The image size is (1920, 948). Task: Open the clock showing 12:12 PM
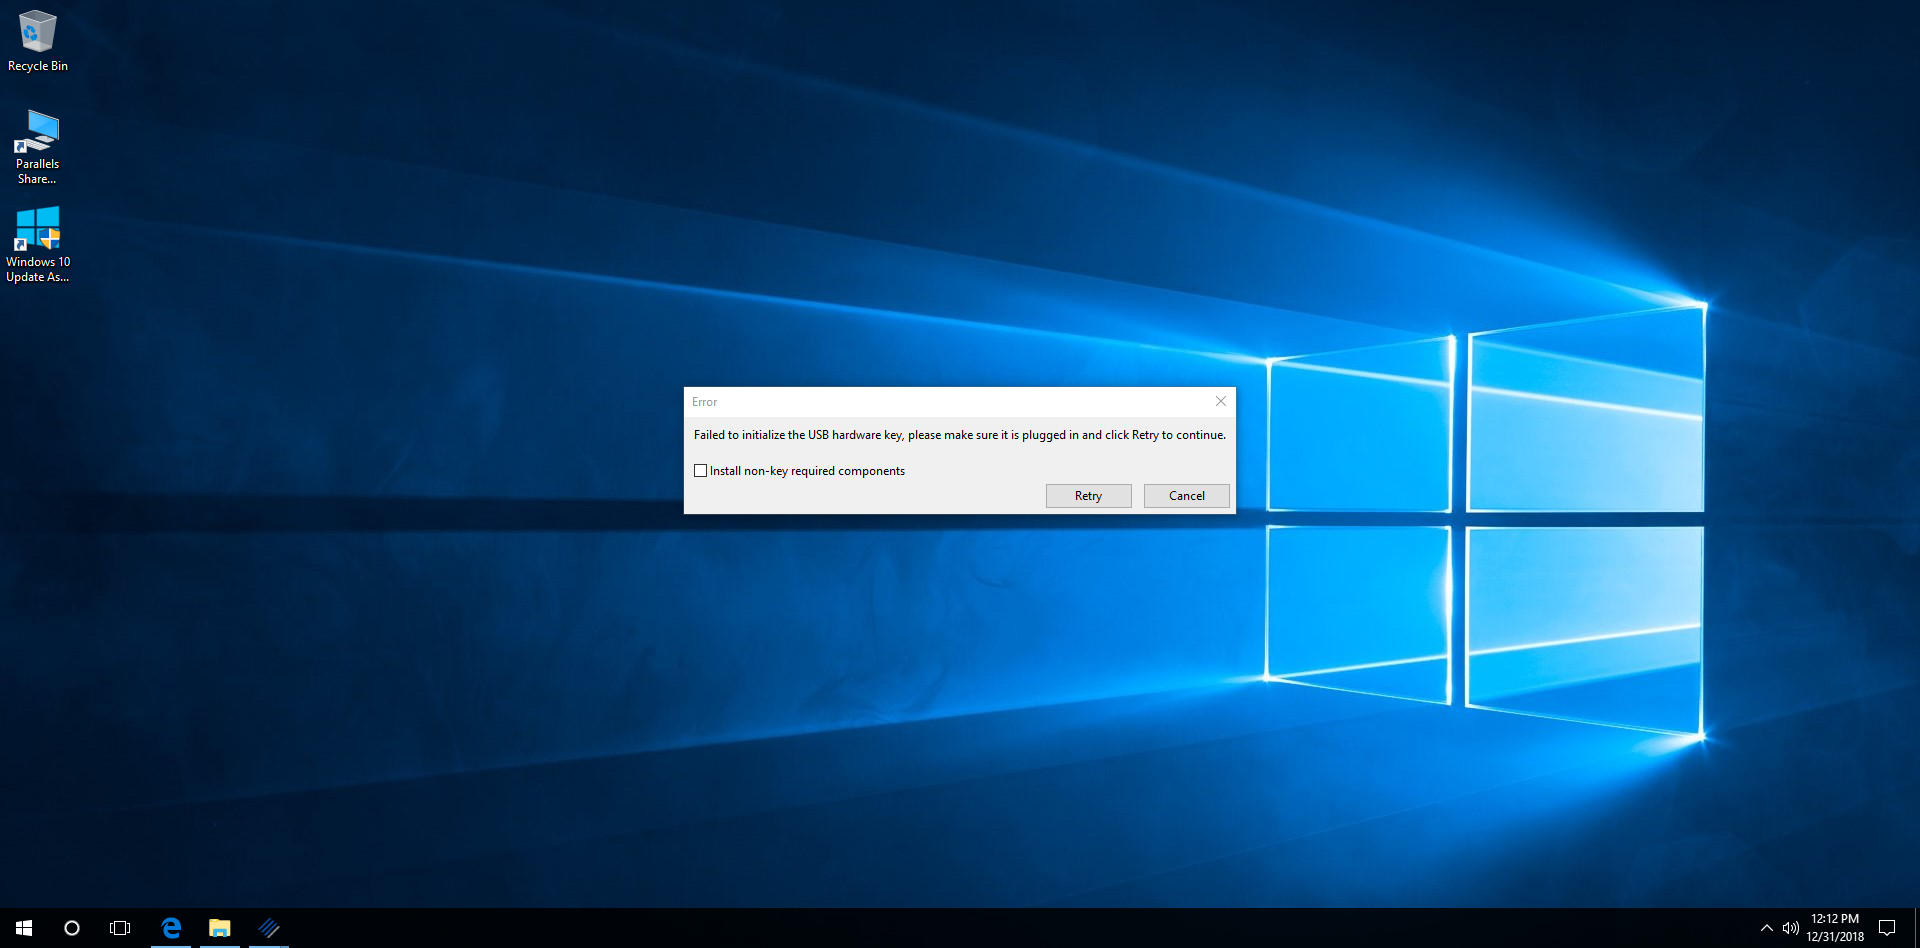(x=1835, y=928)
